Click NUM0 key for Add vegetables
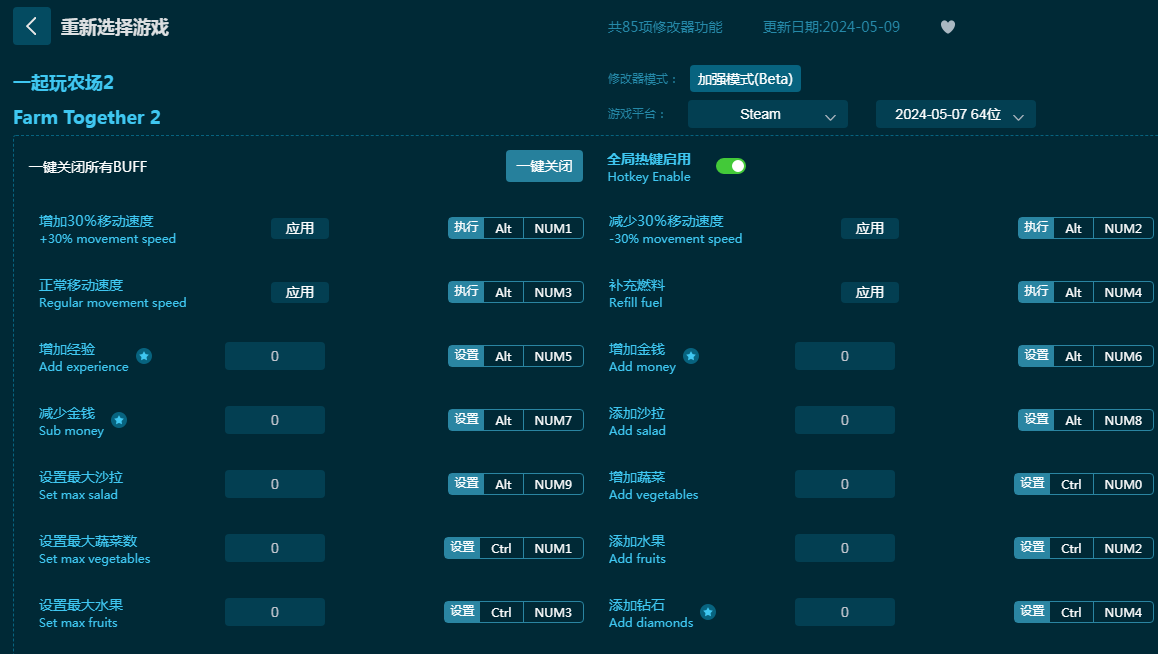This screenshot has width=1158, height=654. pyautogui.click(x=1123, y=485)
